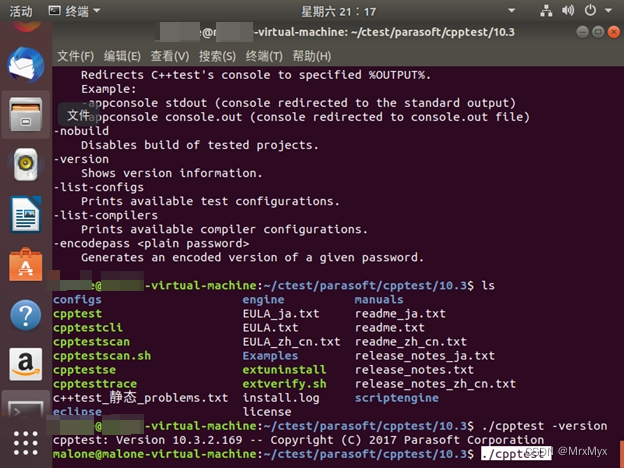Click the configs directory name
The image size is (624, 468).
pyautogui.click(x=77, y=300)
